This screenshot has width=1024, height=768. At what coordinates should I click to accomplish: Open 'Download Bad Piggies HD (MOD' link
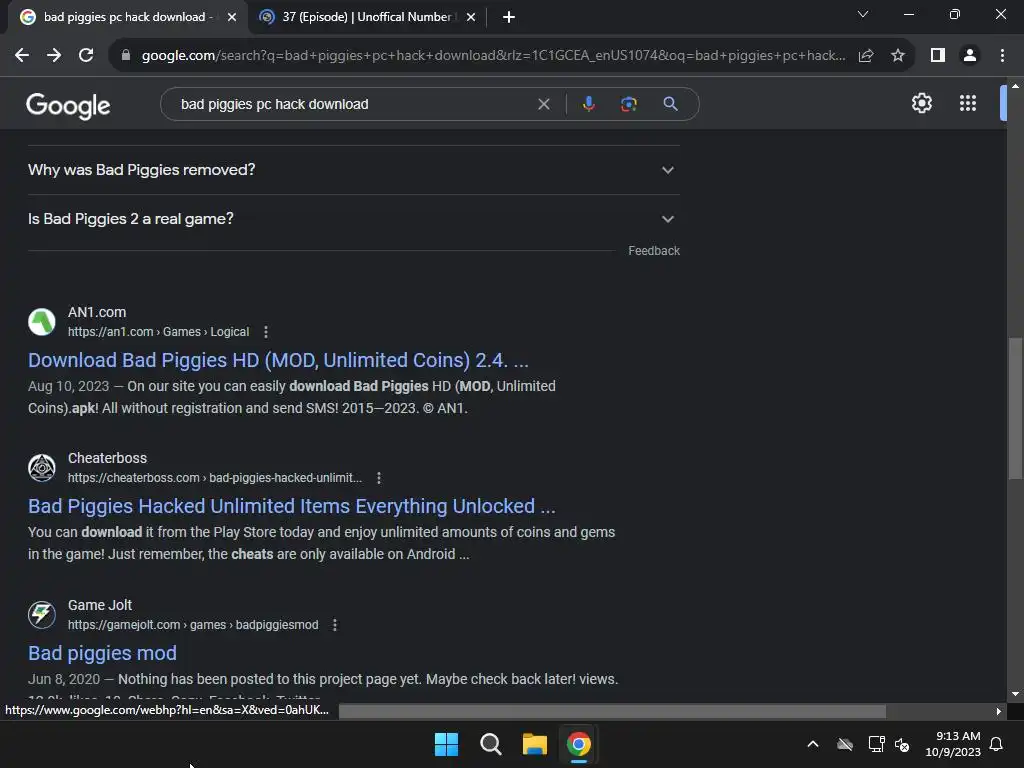click(x=278, y=360)
